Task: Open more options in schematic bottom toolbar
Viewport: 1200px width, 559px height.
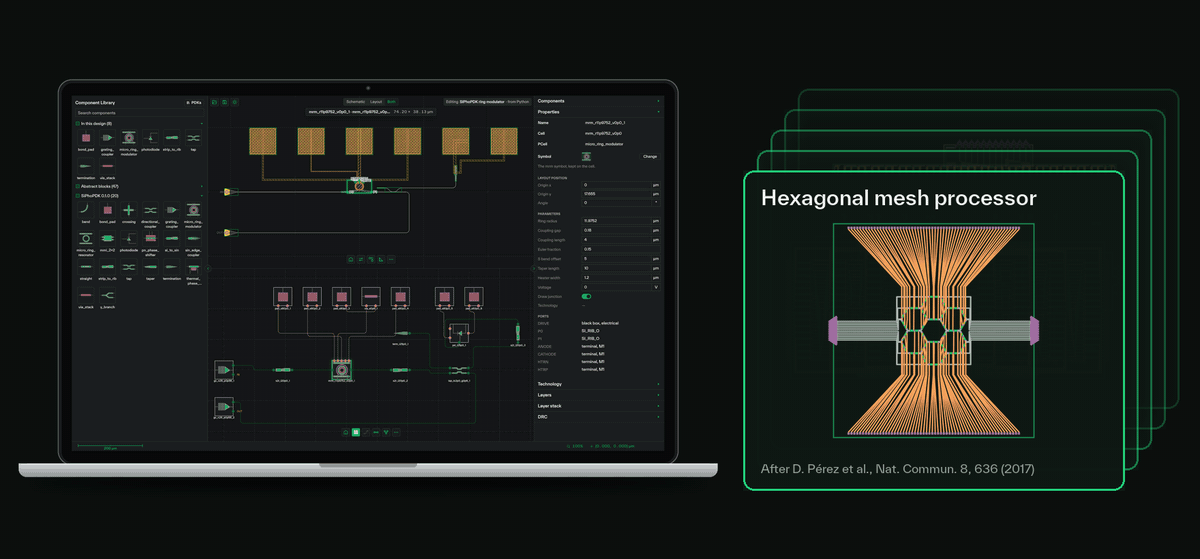Action: (x=396, y=432)
